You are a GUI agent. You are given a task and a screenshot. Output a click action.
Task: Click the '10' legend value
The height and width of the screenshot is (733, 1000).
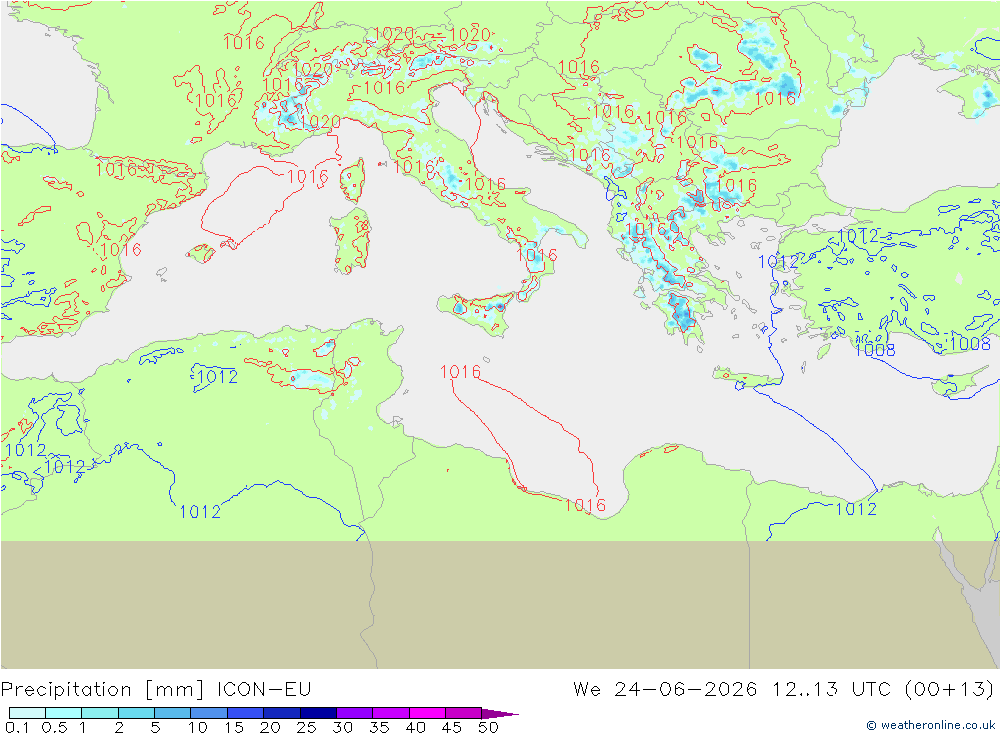pyautogui.click(x=198, y=727)
